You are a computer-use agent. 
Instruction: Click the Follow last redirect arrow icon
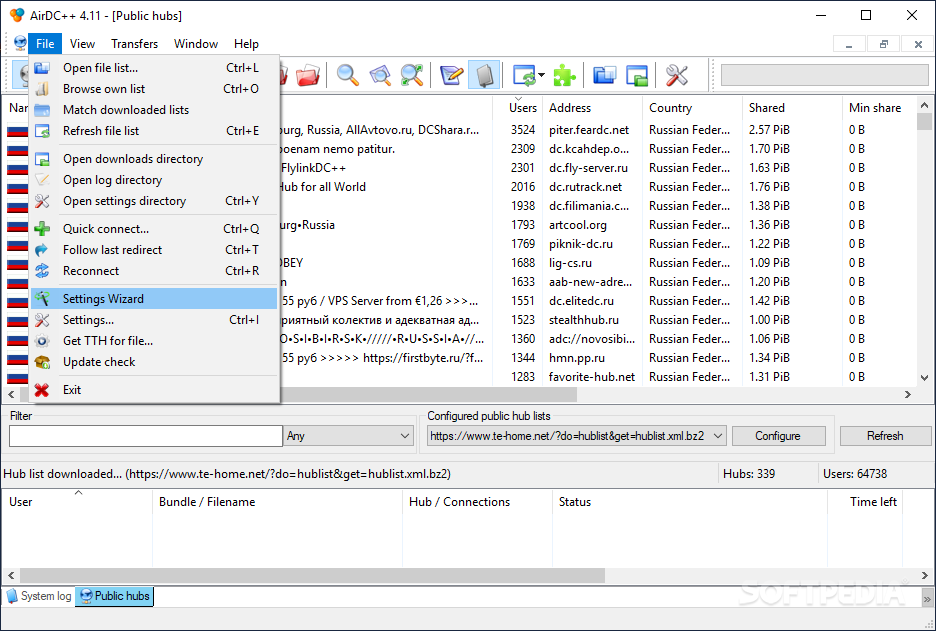pyautogui.click(x=42, y=250)
